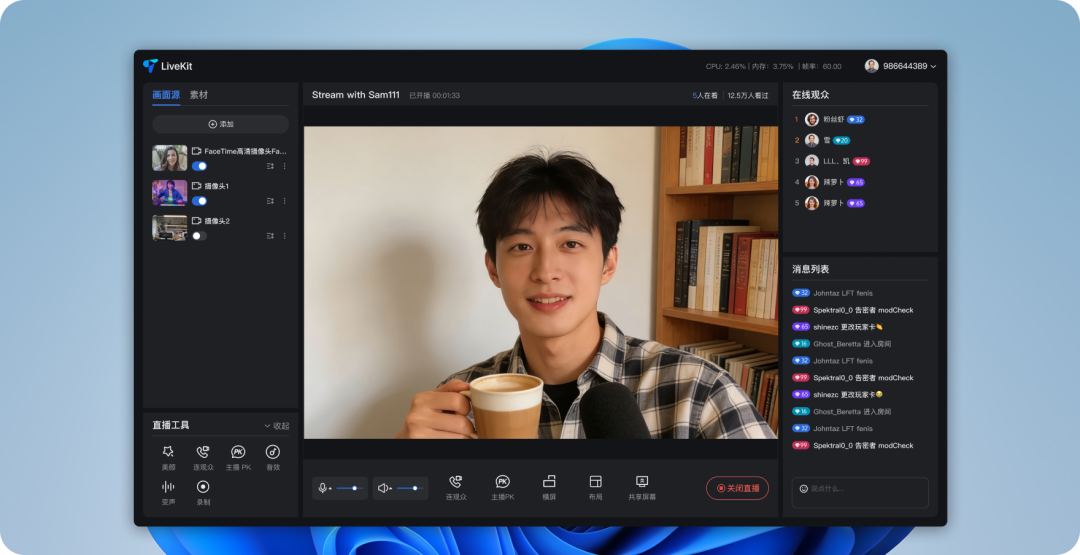Image resolution: width=1080 pixels, height=555 pixels.
Task: Switch to the 画面源 tab
Action: point(166,95)
